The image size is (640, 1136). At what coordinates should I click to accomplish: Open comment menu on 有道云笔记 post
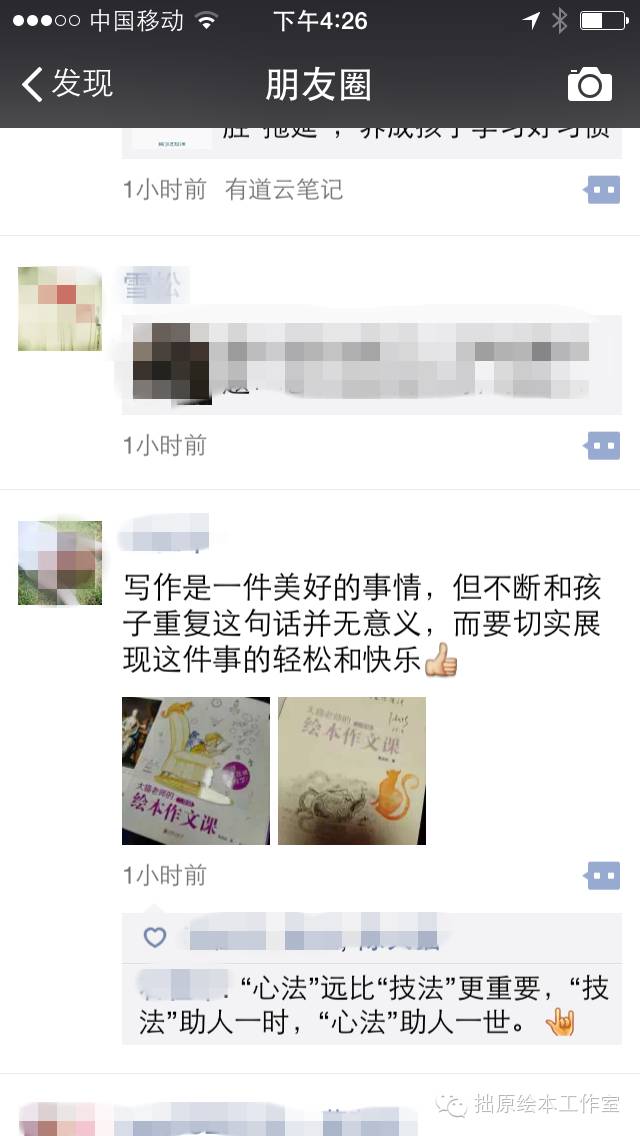602,190
